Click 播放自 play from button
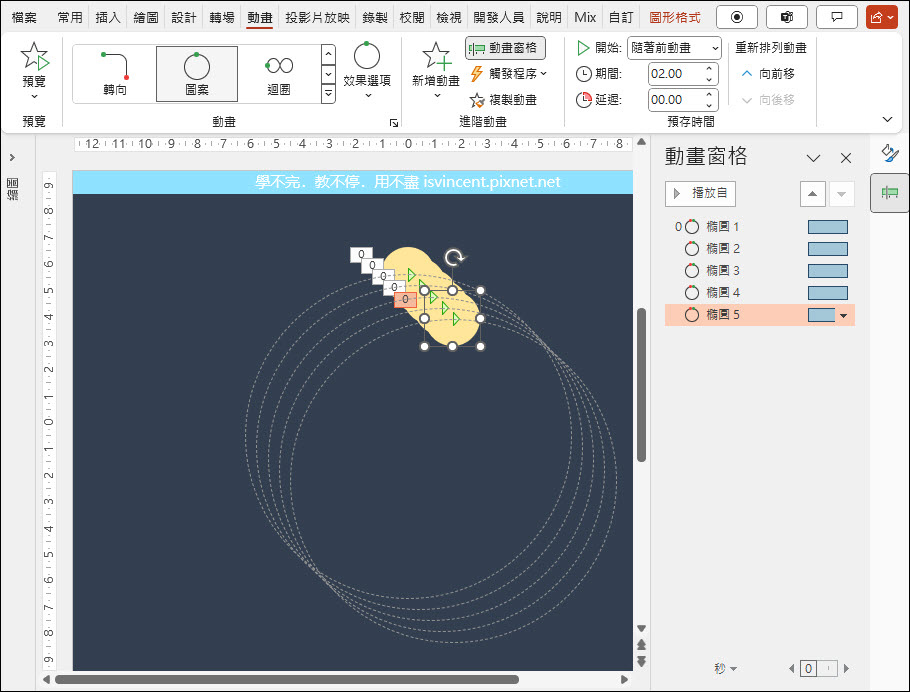 coord(700,193)
